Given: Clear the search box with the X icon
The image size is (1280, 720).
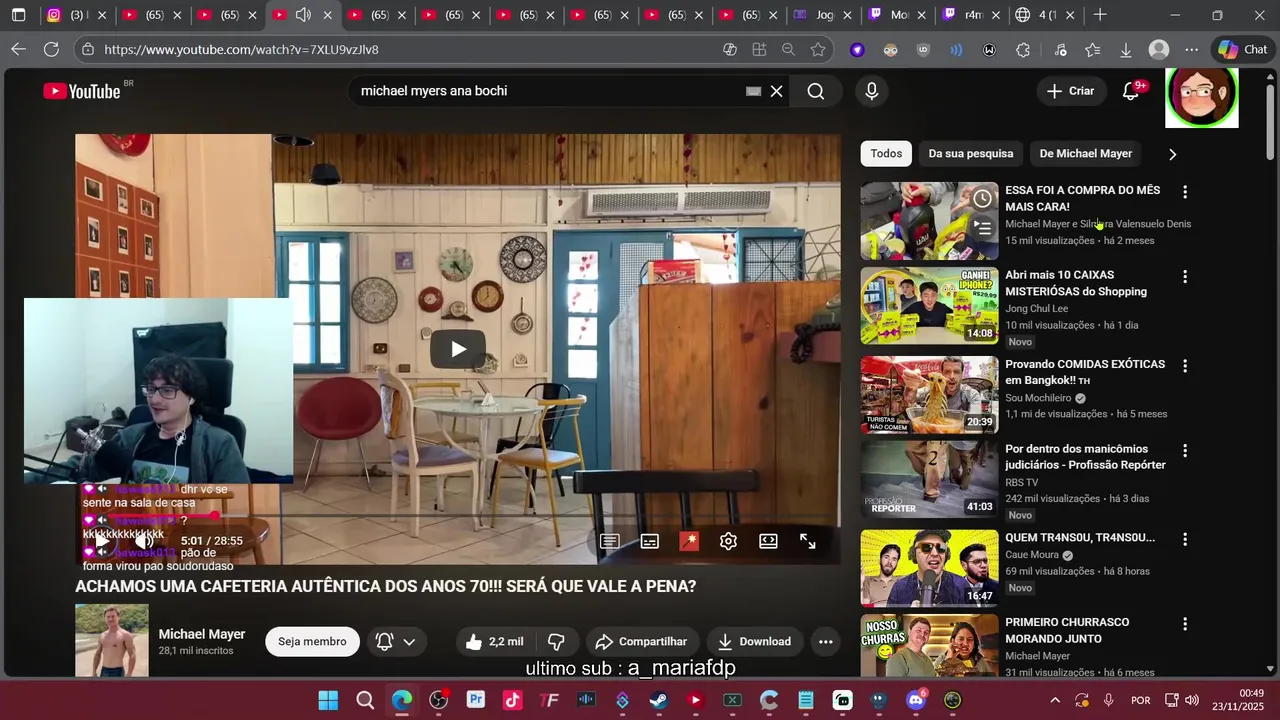Looking at the screenshot, I should (x=776, y=91).
